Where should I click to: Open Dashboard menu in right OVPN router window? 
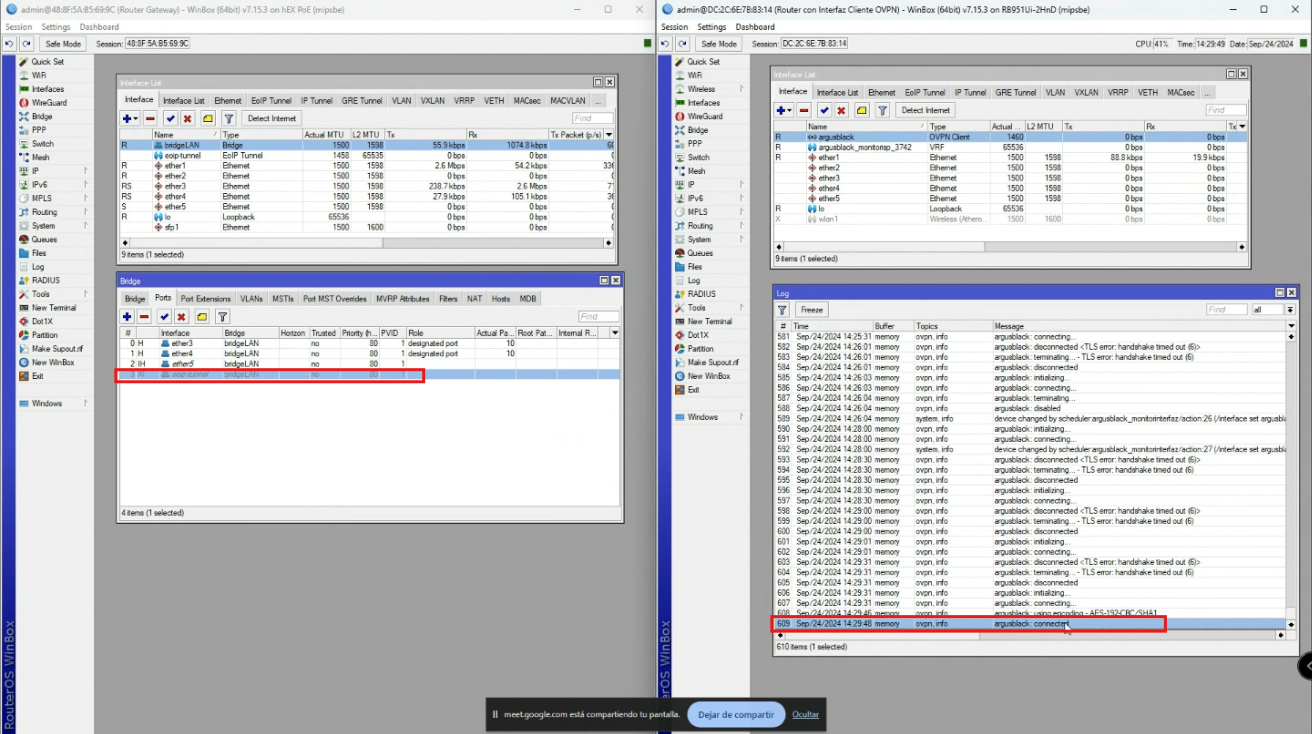click(755, 27)
